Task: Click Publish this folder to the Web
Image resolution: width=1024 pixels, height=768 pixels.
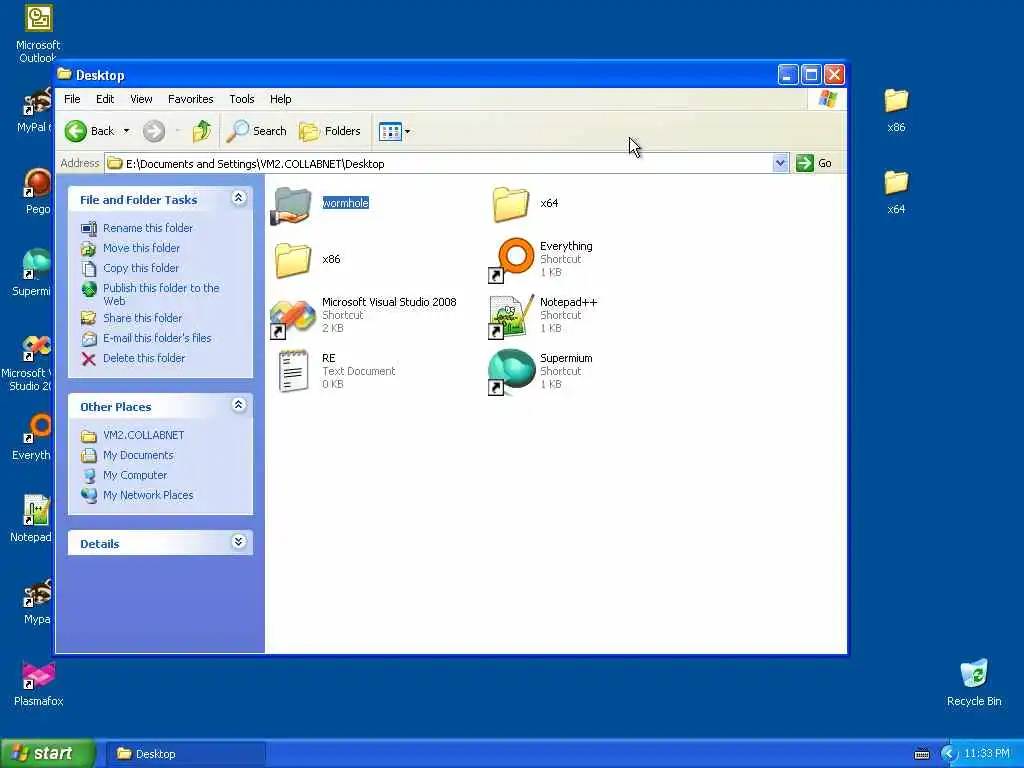Action: click(161, 295)
